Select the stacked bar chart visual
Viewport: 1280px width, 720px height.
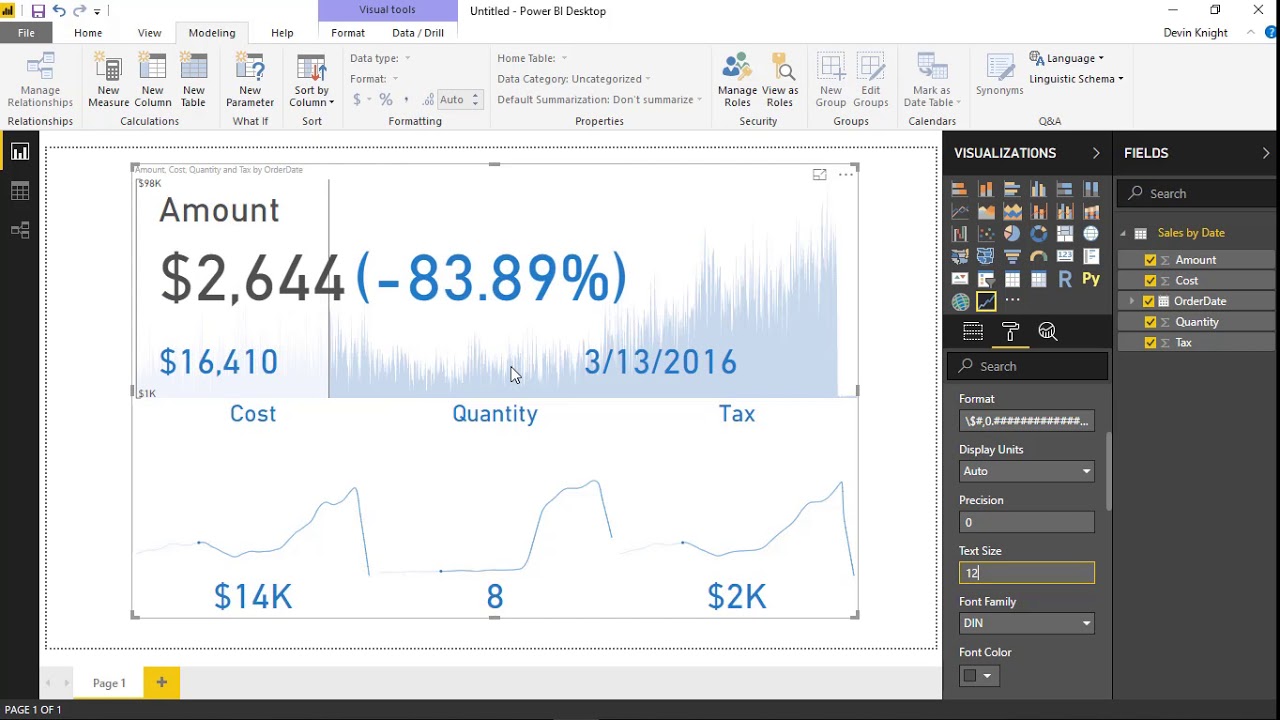click(959, 189)
